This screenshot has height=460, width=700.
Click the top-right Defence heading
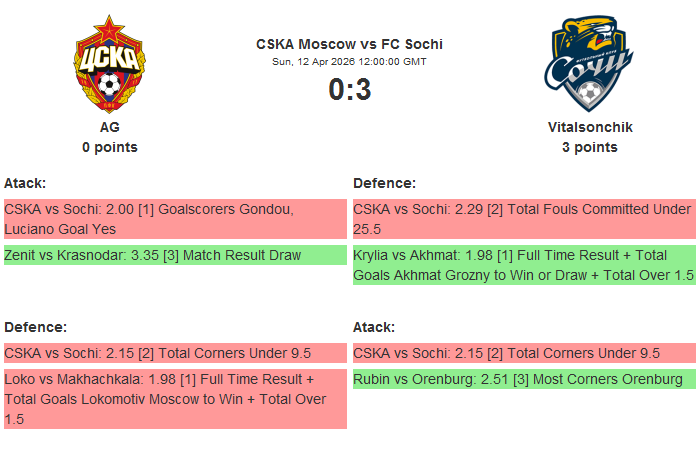click(x=384, y=183)
